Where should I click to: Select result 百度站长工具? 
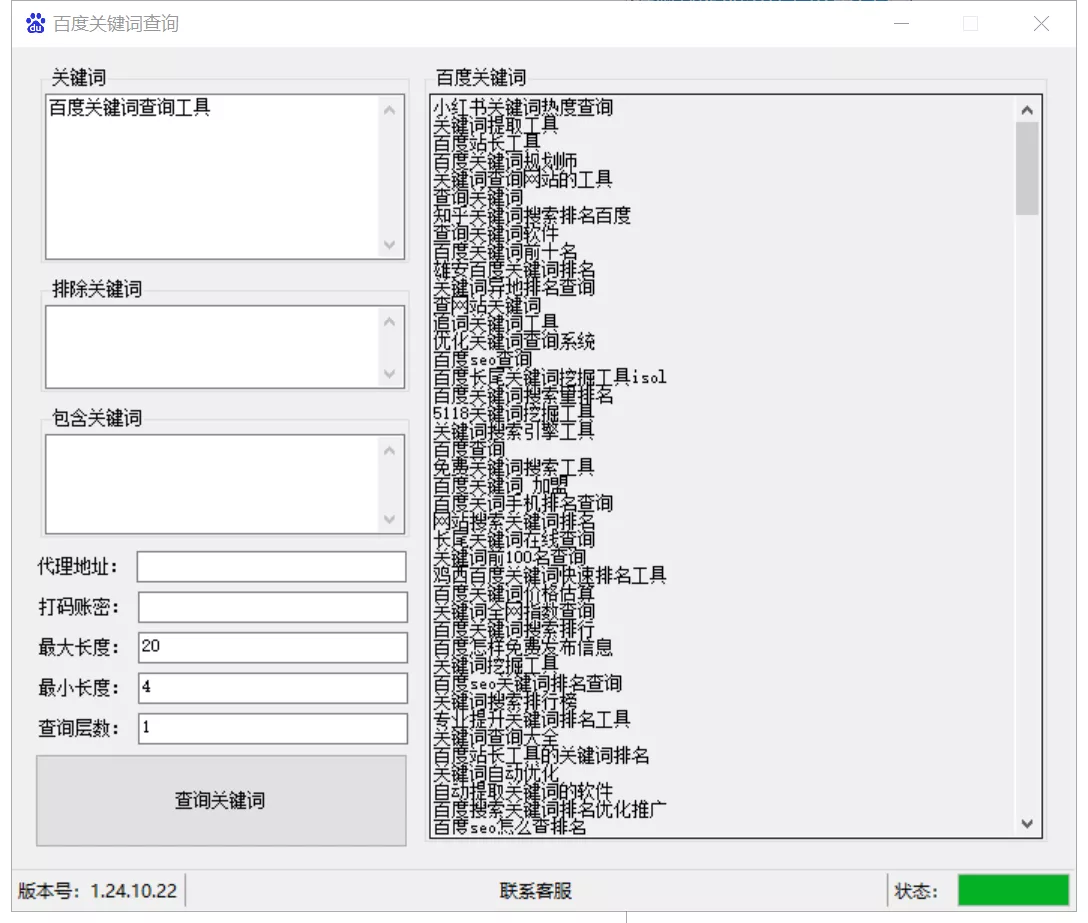coord(486,144)
